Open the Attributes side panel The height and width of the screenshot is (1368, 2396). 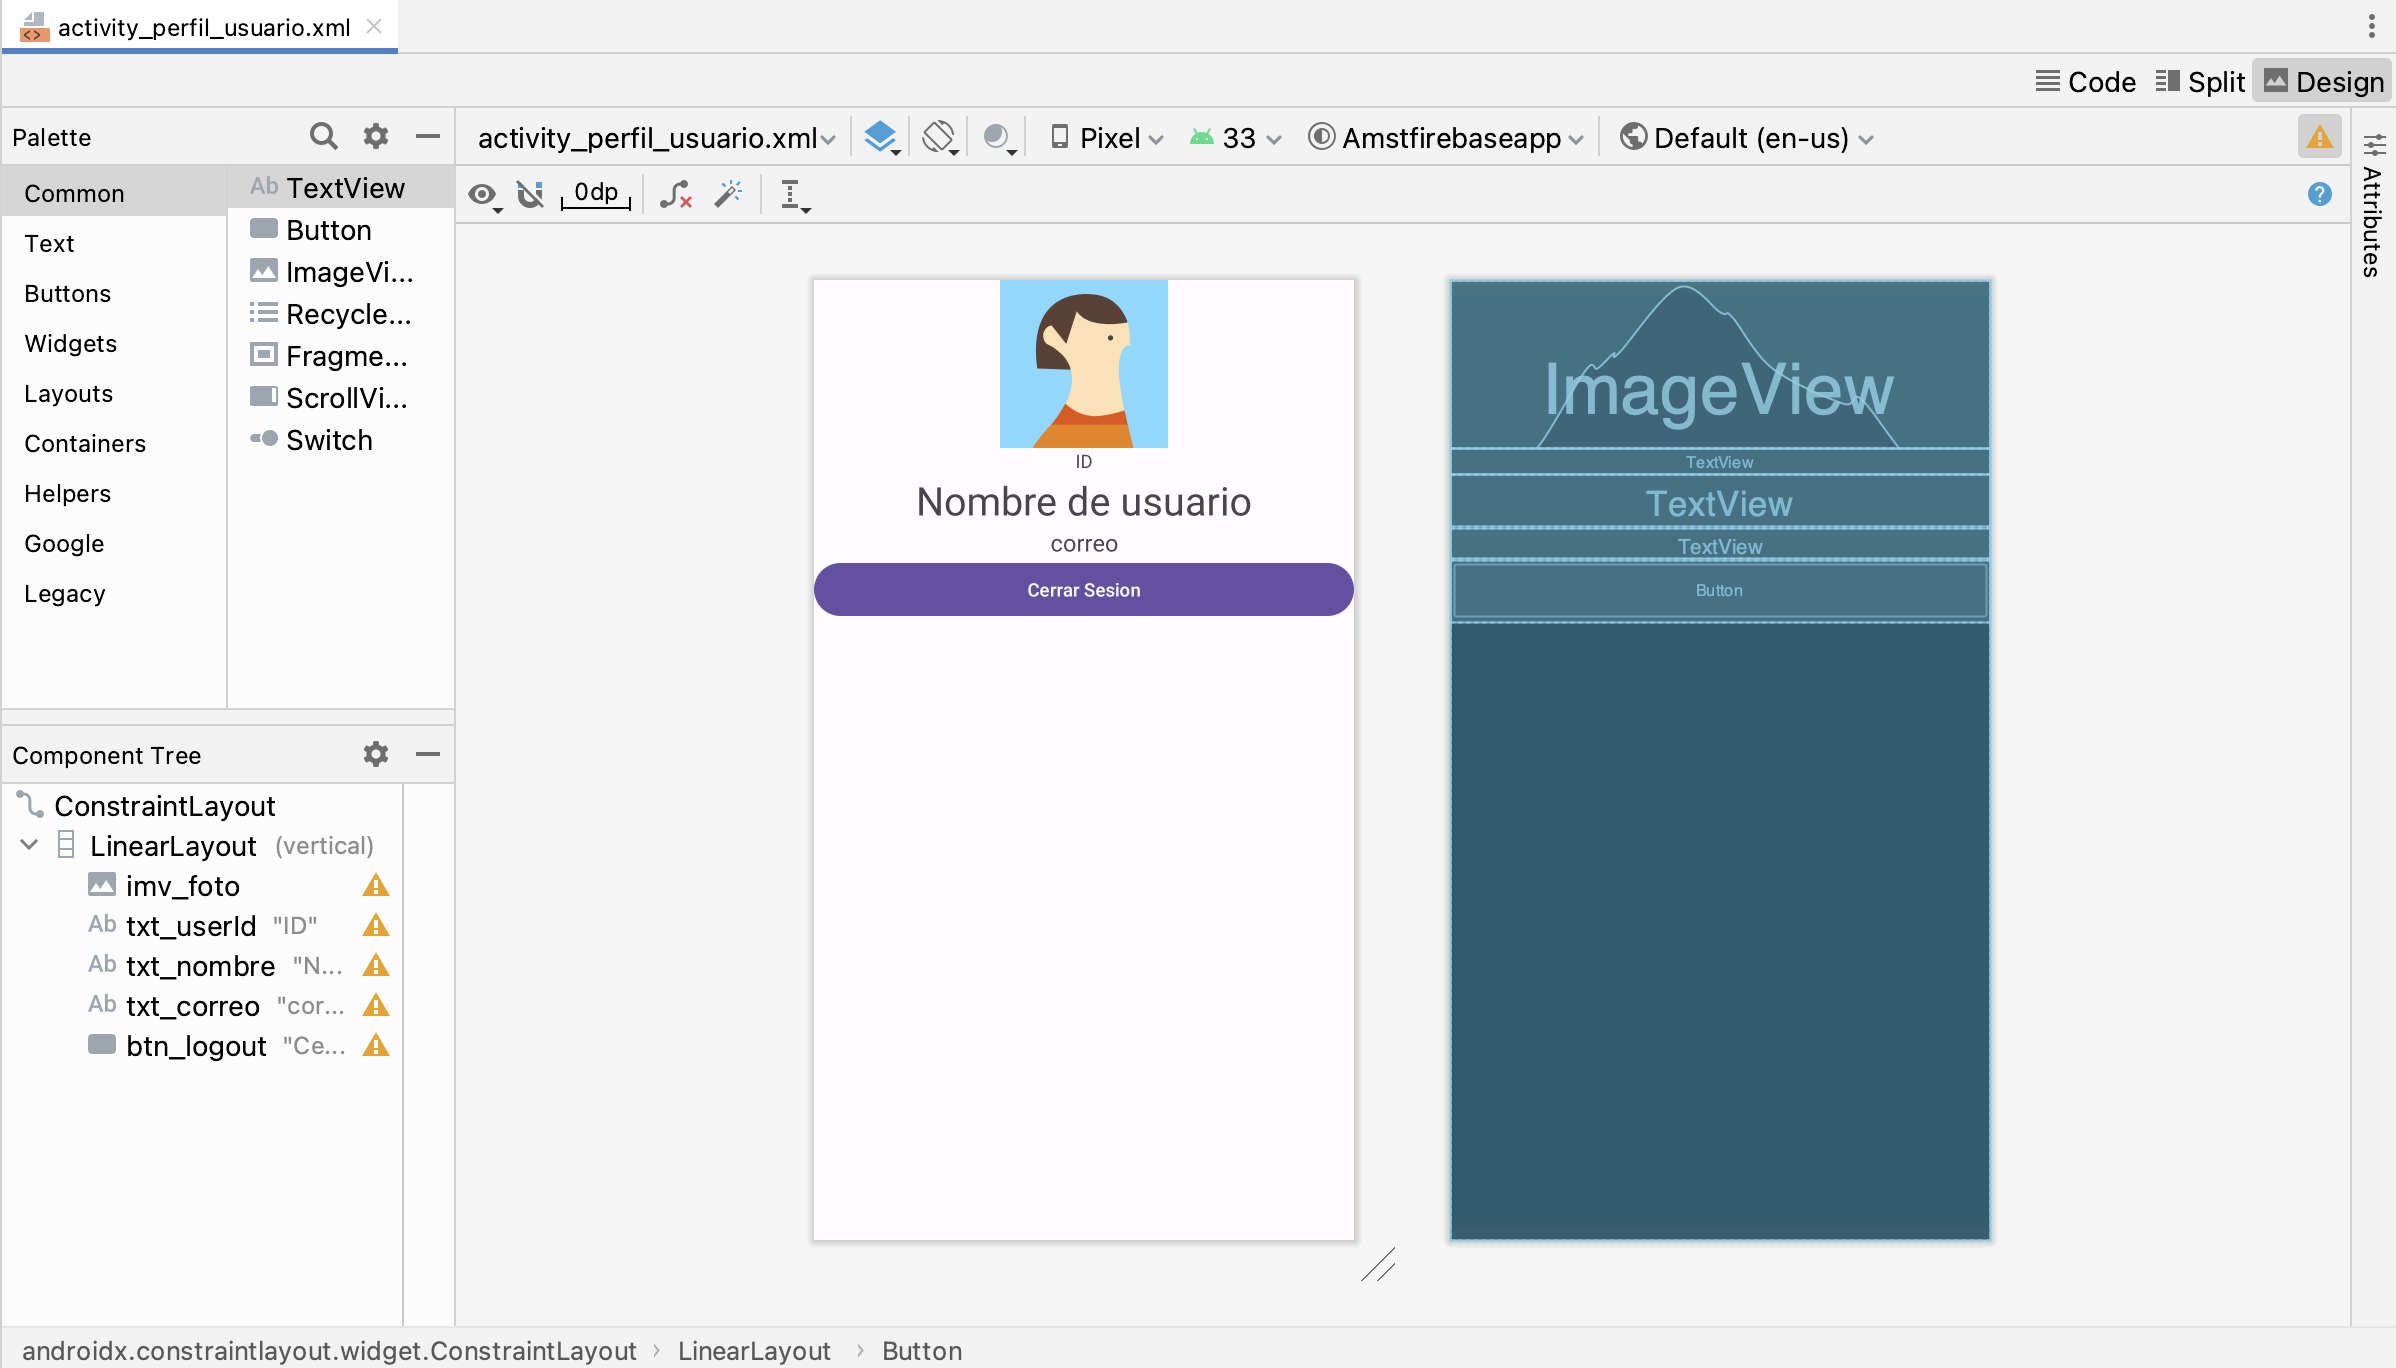[x=2373, y=205]
